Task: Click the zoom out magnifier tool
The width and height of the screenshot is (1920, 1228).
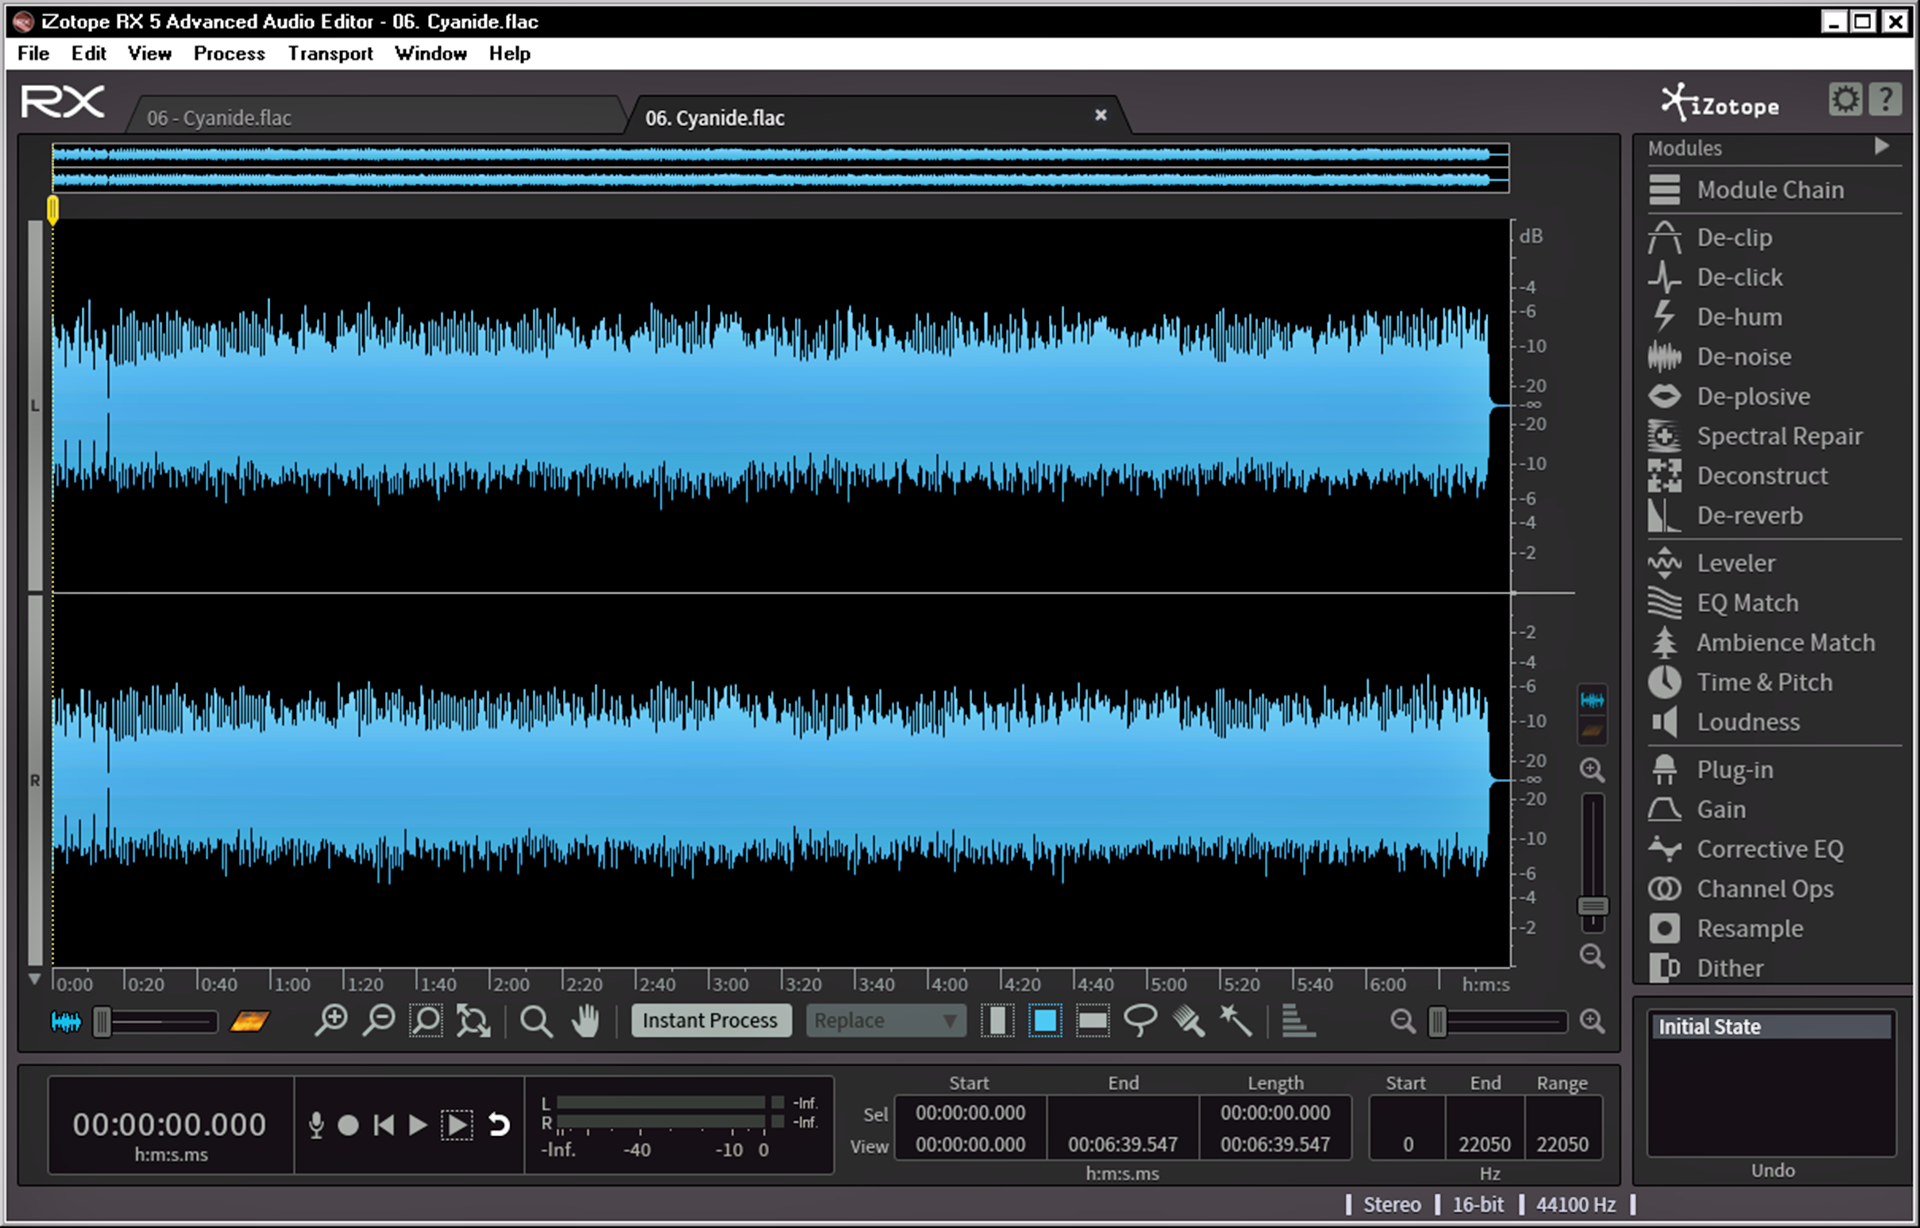Action: coord(379,1021)
